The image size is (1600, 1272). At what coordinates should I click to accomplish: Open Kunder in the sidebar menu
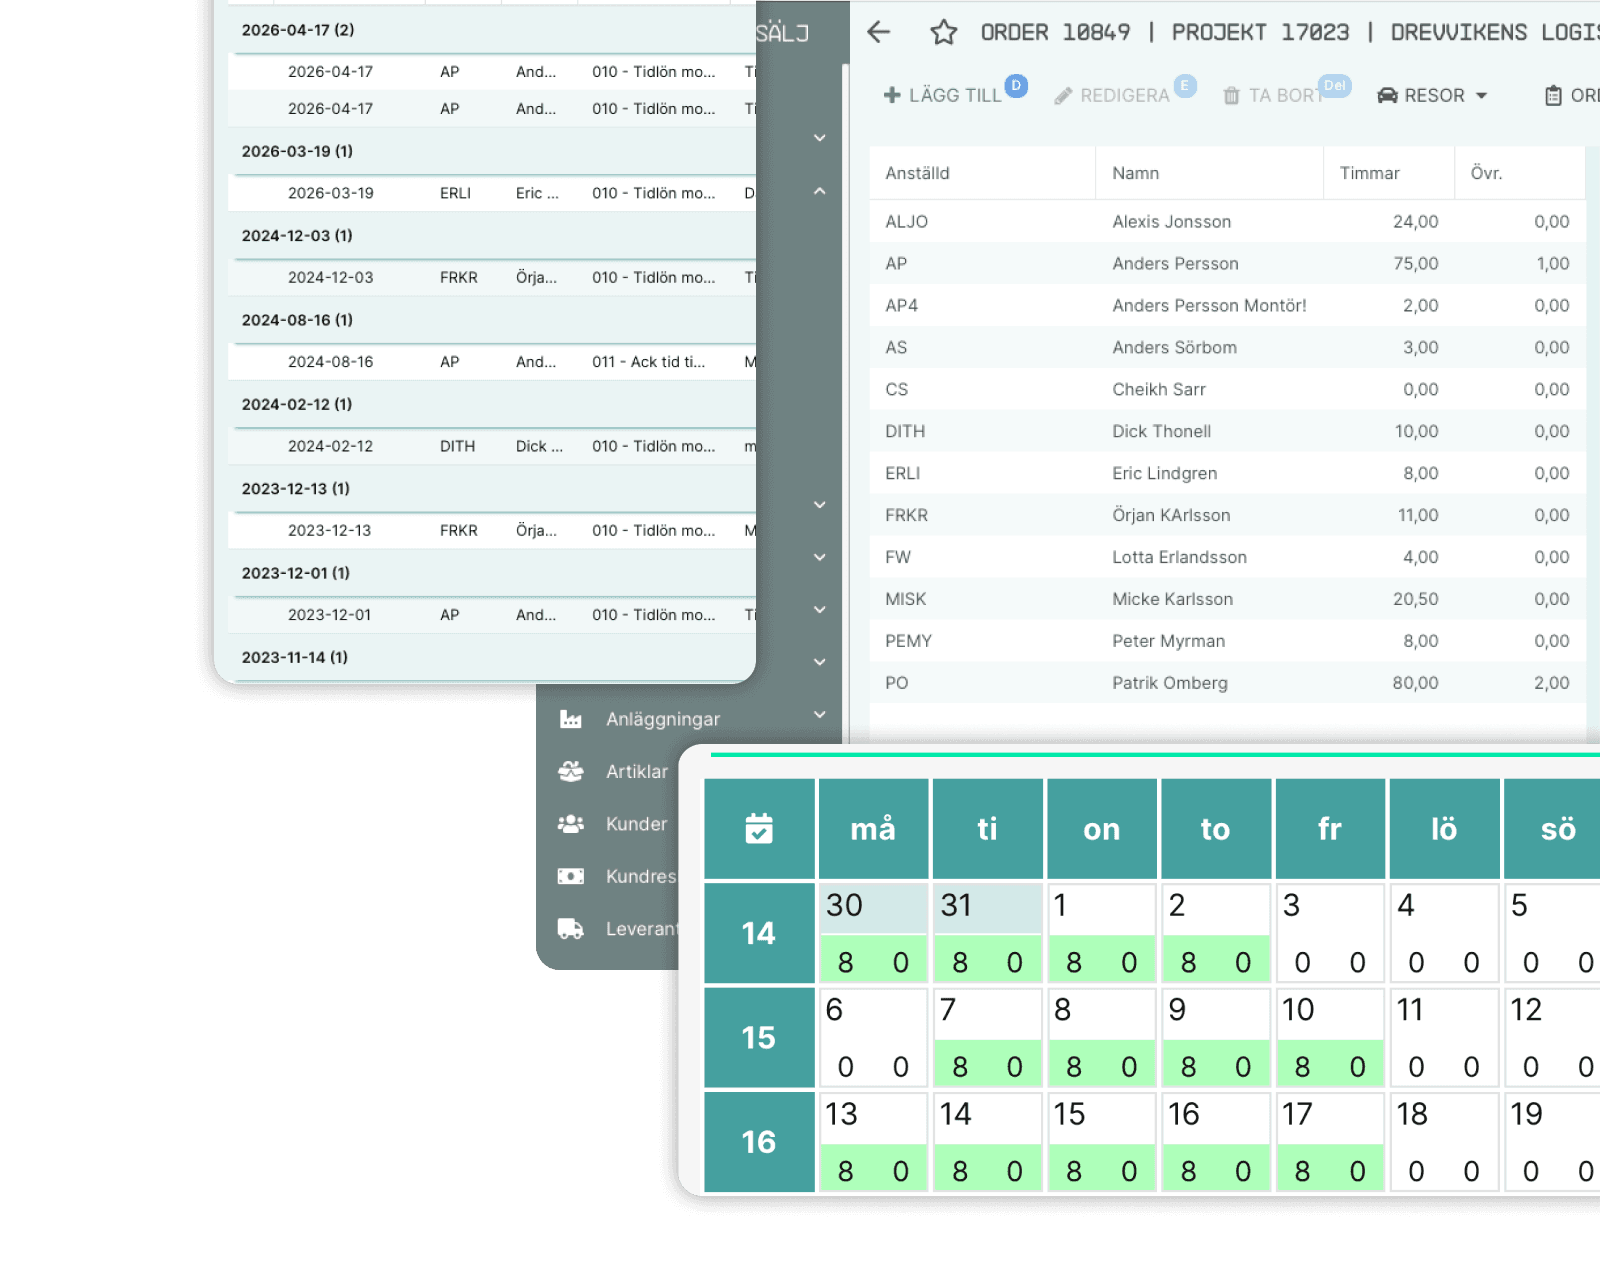[636, 824]
